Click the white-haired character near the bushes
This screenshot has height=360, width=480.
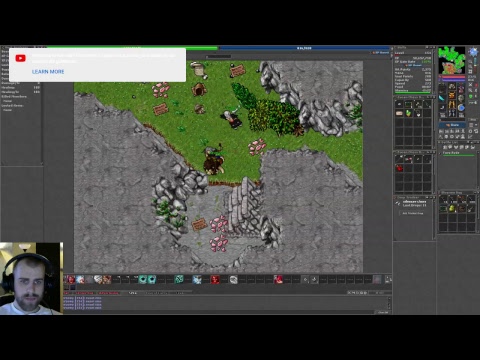point(232,118)
